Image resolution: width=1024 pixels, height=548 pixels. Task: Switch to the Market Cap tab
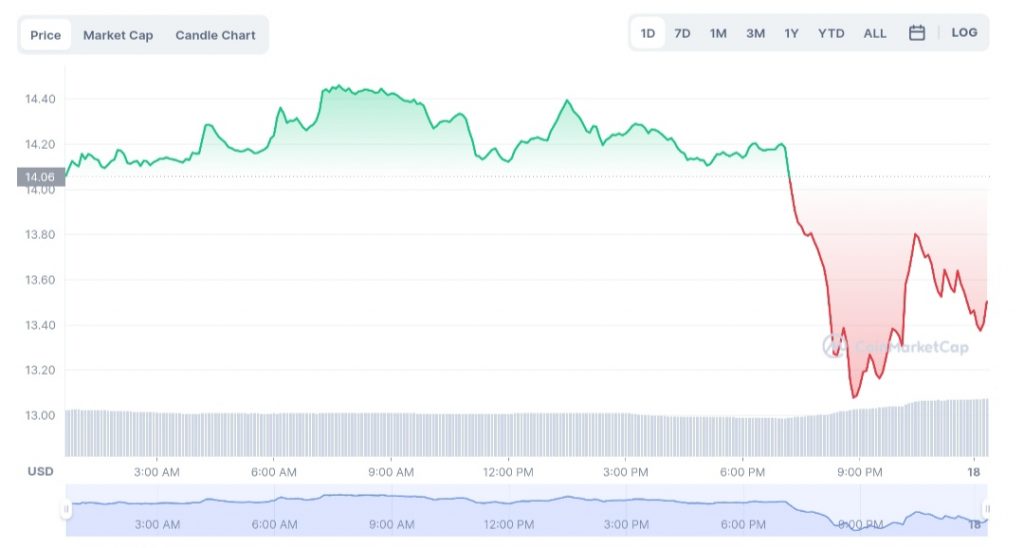click(118, 35)
